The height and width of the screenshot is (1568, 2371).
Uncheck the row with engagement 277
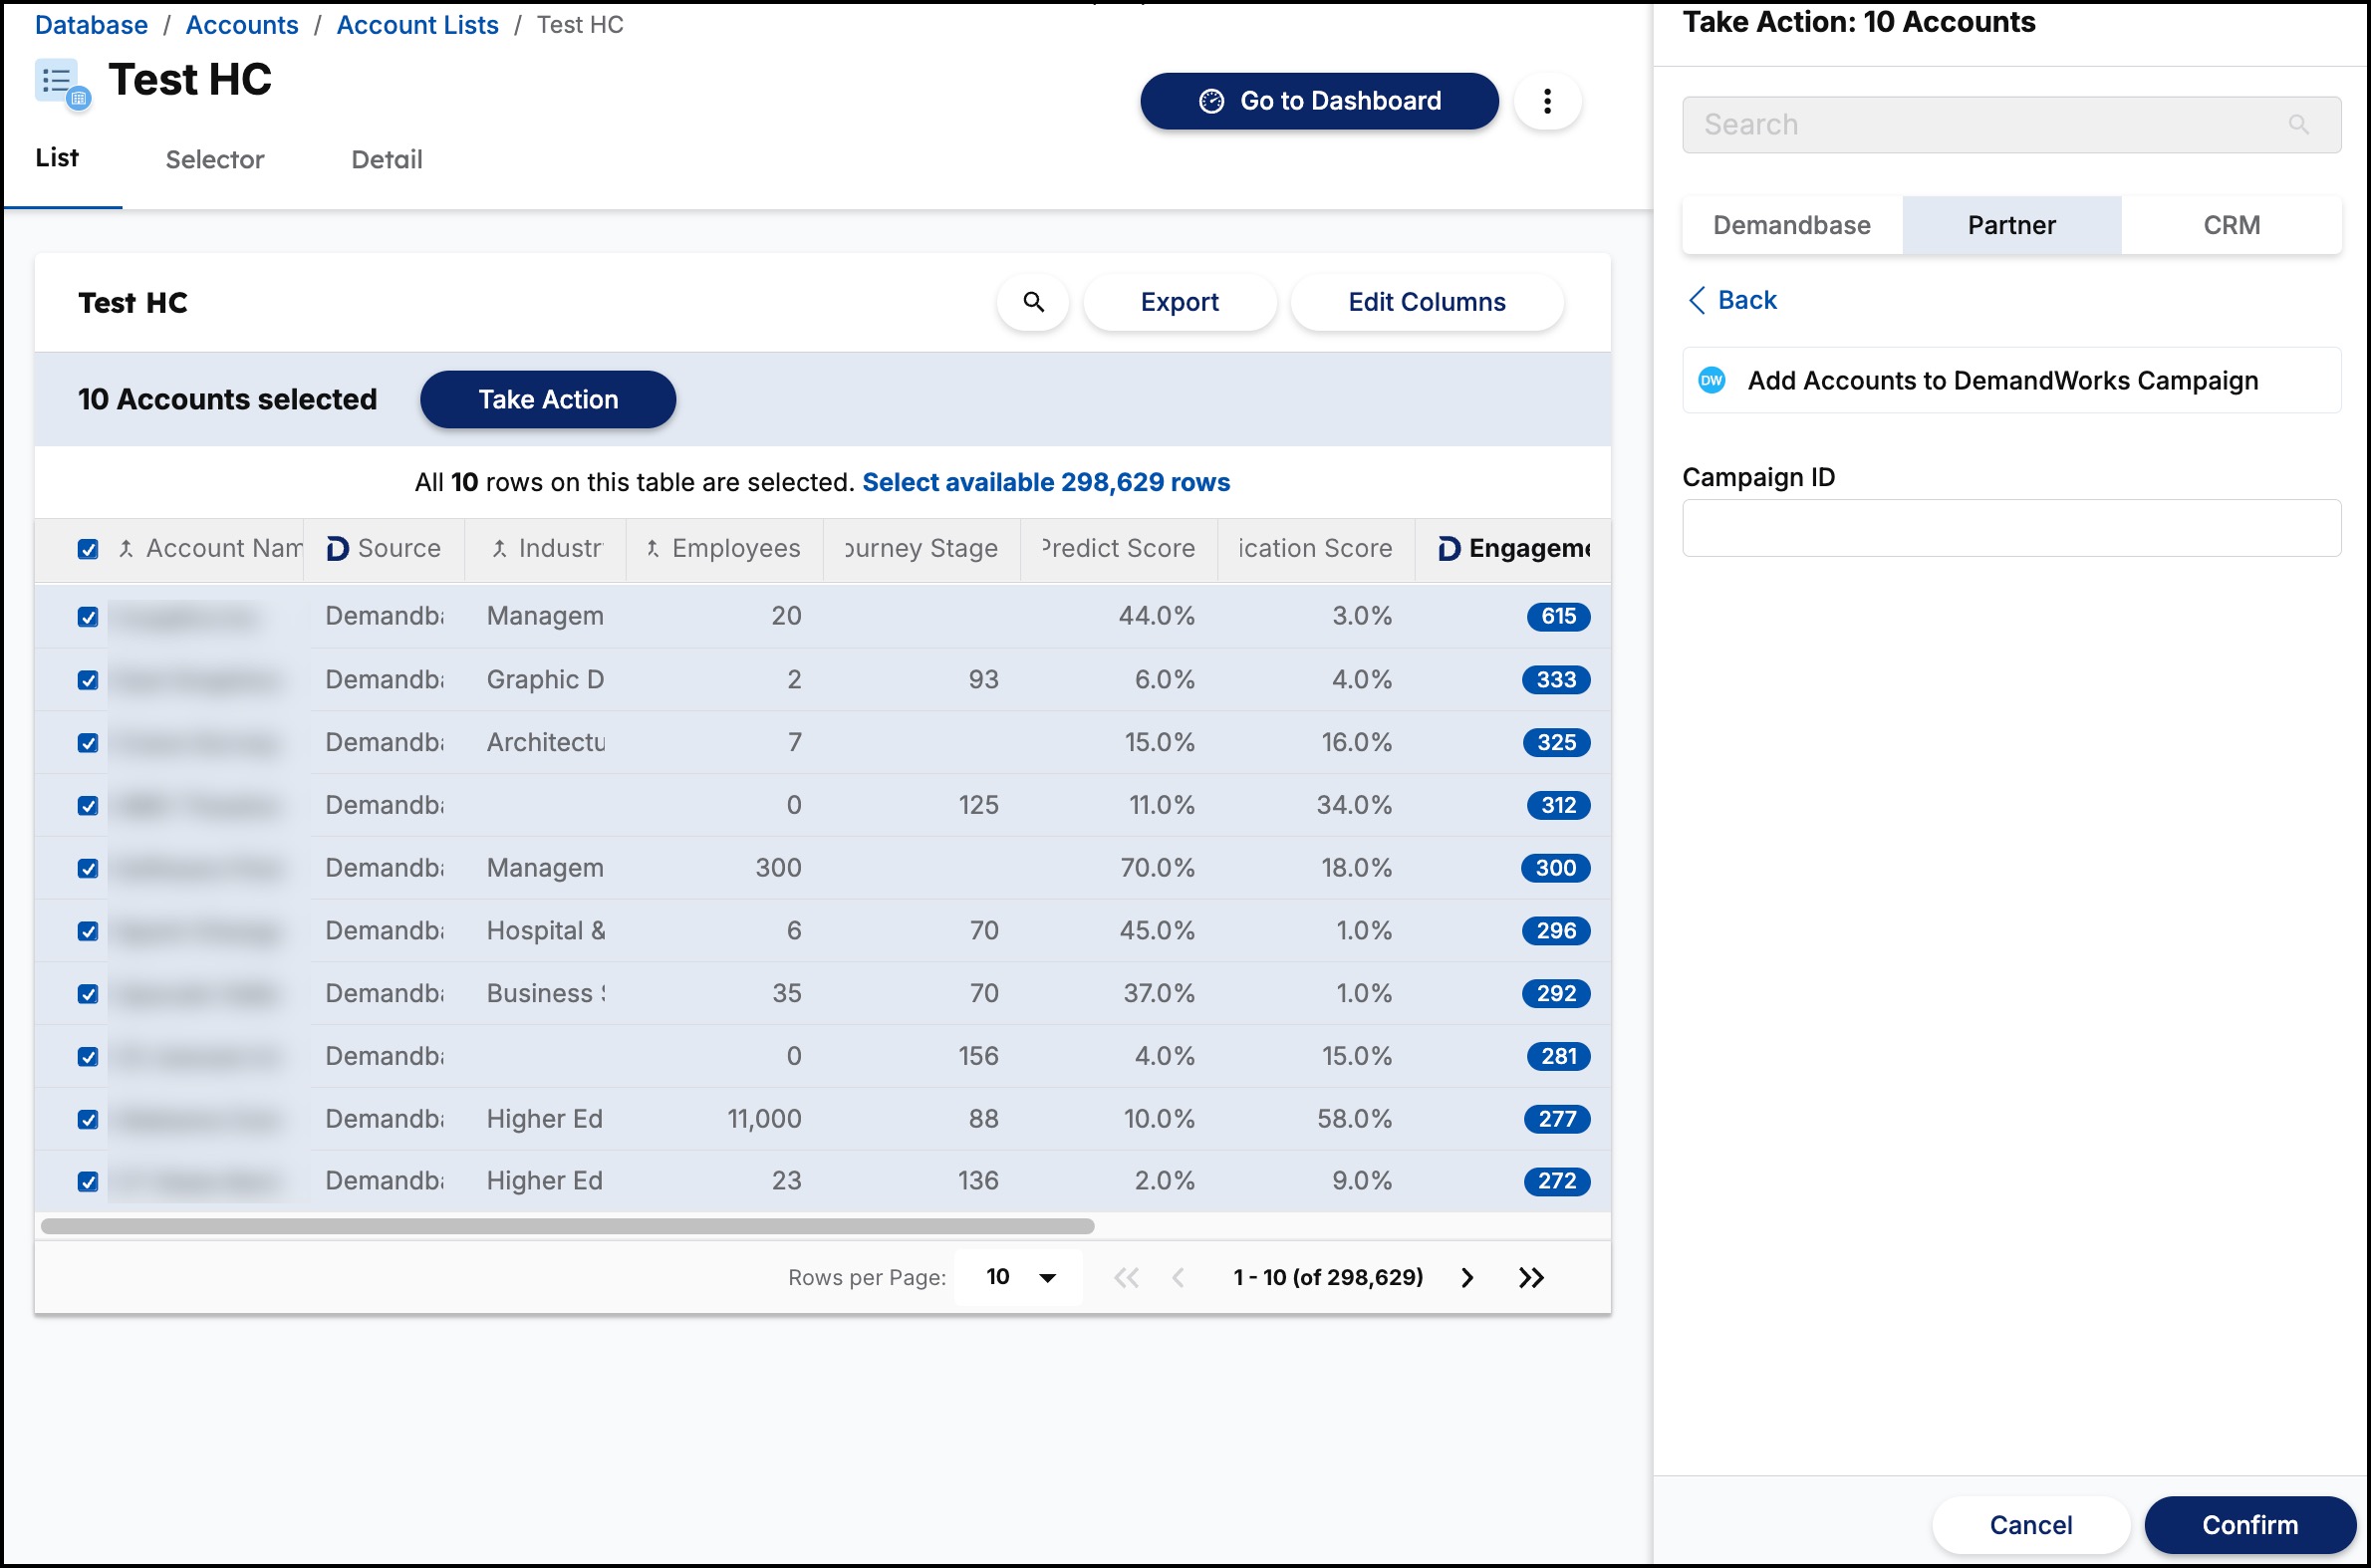click(x=88, y=1119)
